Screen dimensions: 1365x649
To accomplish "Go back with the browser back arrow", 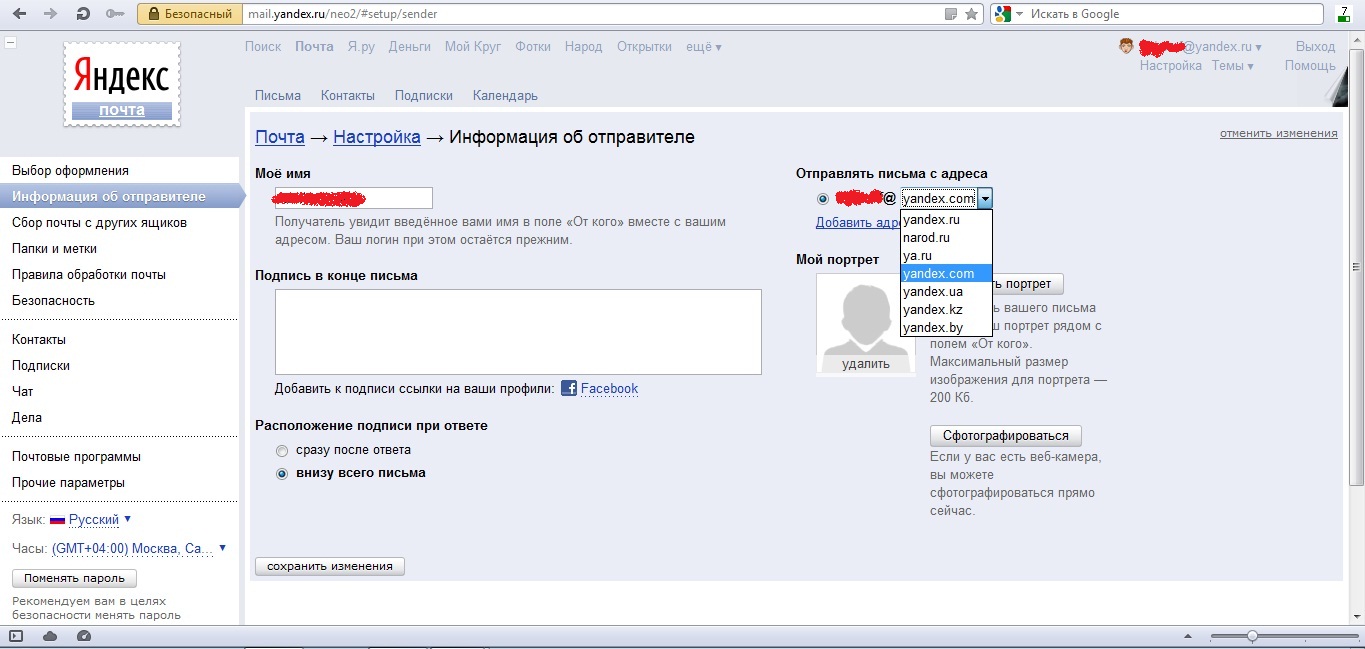I will pyautogui.click(x=19, y=14).
